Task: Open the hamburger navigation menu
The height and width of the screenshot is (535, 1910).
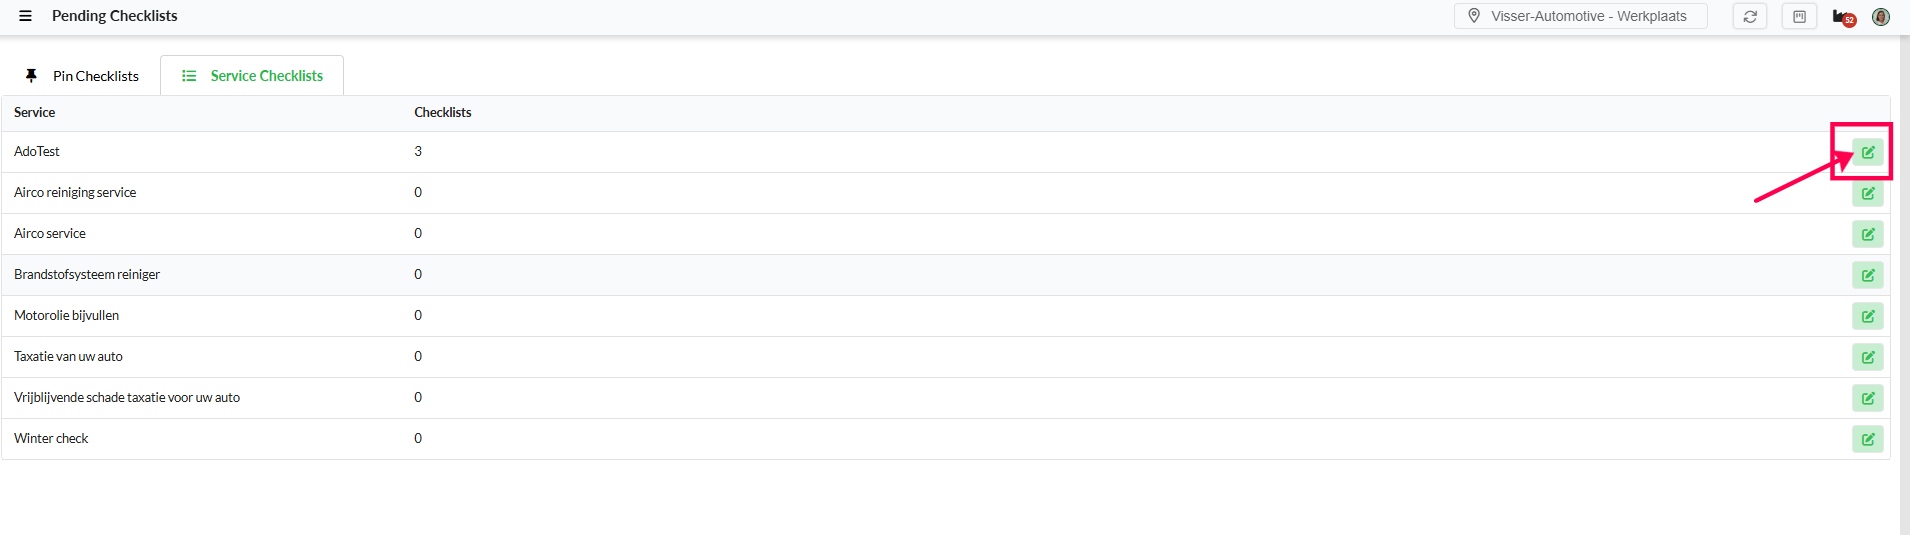Action: (x=26, y=16)
